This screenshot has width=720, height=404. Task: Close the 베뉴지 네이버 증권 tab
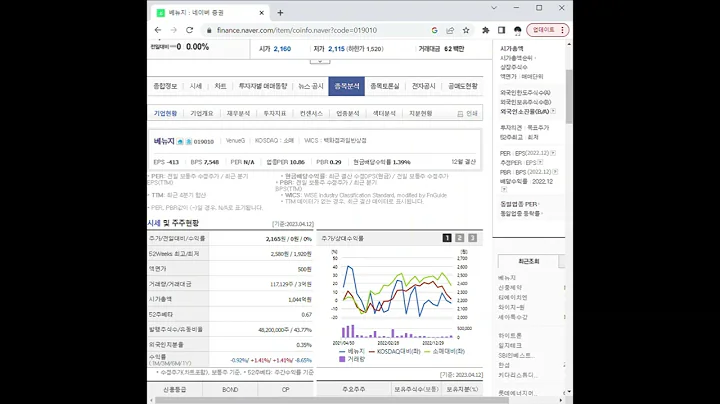[x=262, y=13]
